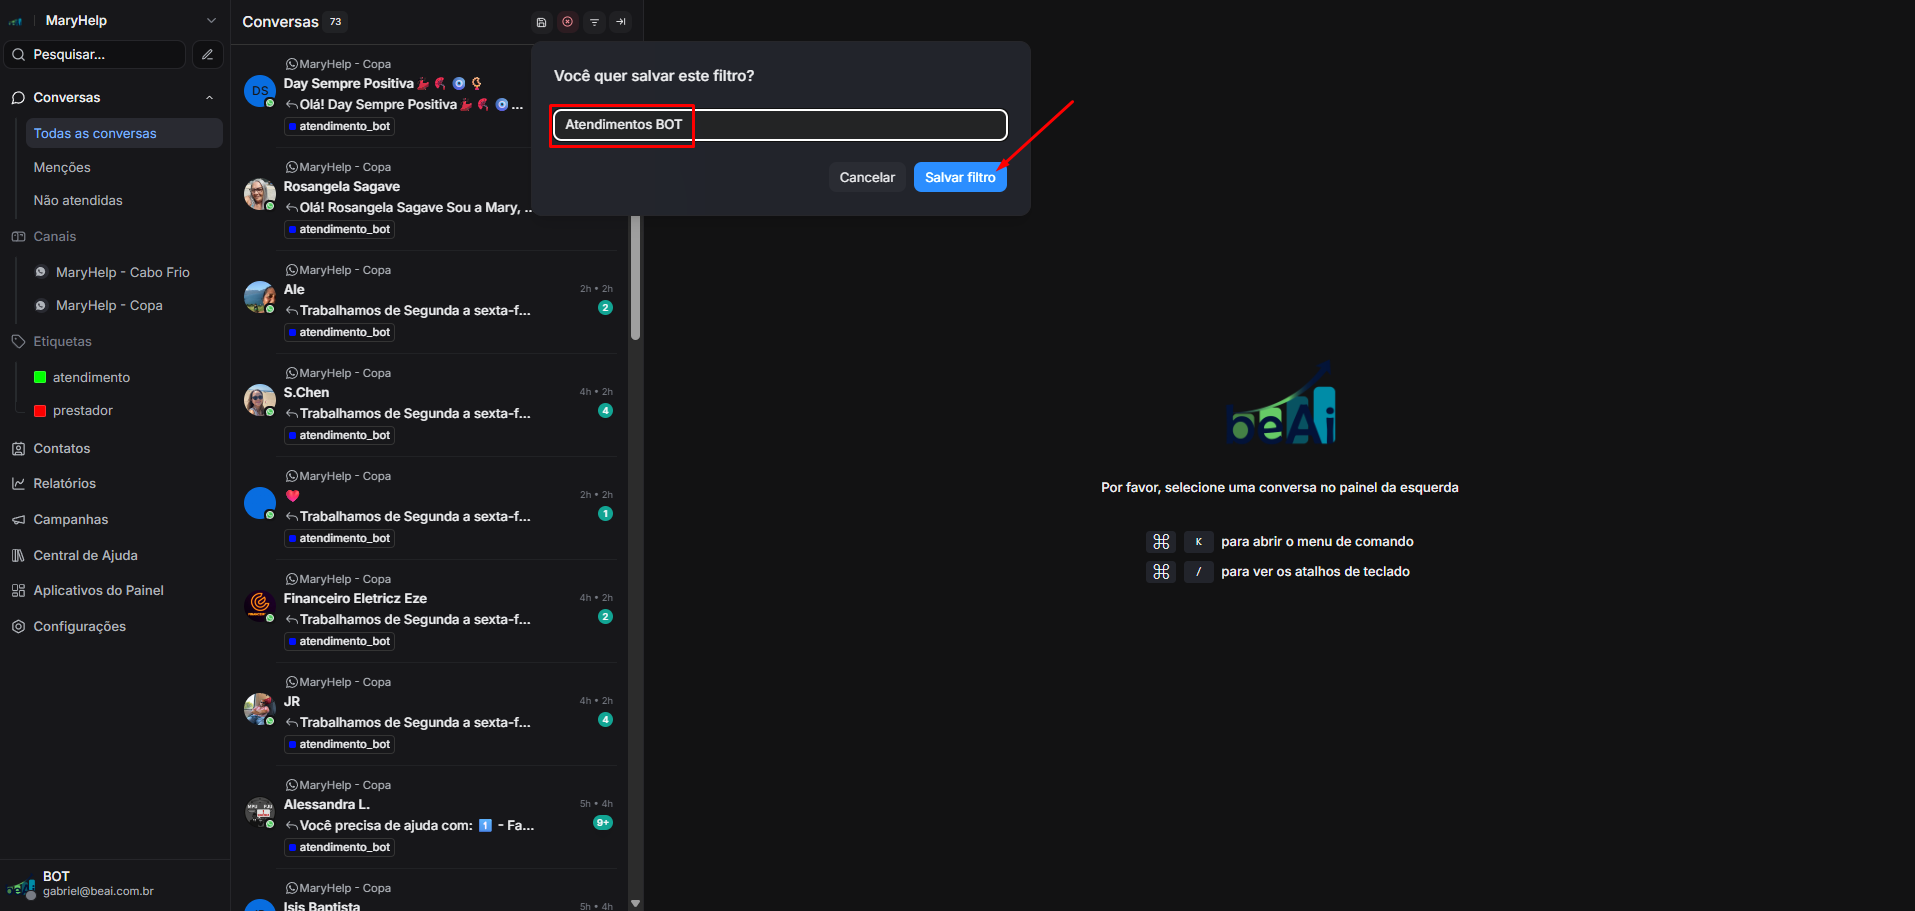The width and height of the screenshot is (1915, 911).
Task: Open the MaryHelp - Cabo Frio channel
Action: (122, 273)
